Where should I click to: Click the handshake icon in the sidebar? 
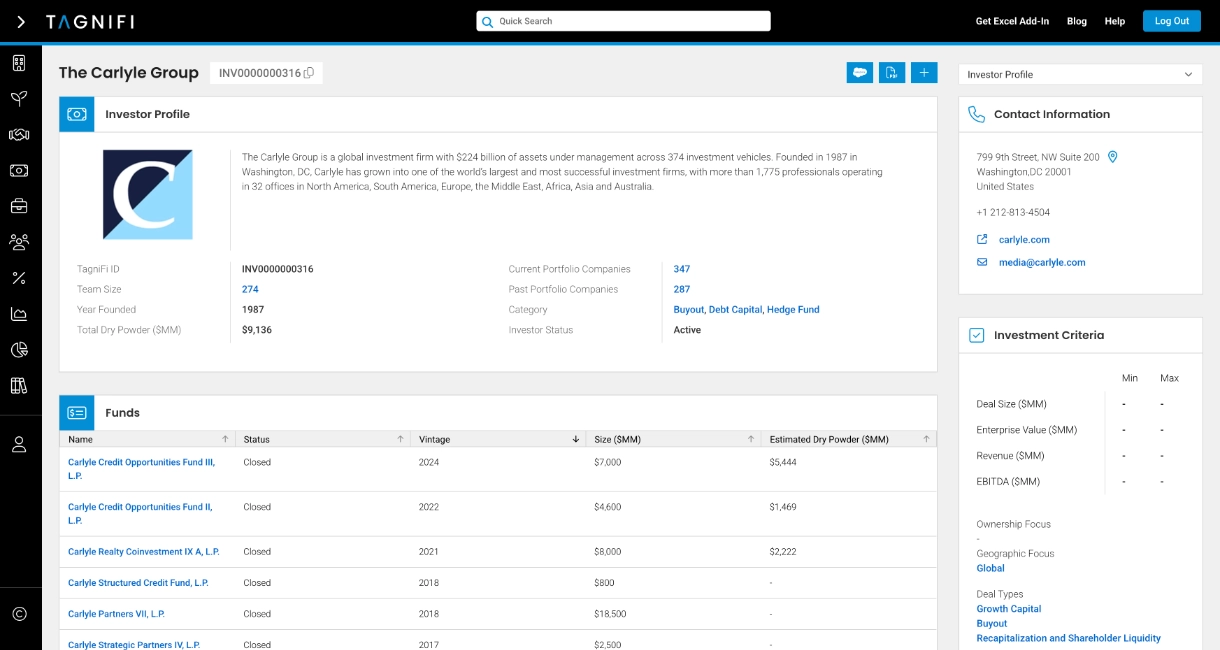point(20,135)
